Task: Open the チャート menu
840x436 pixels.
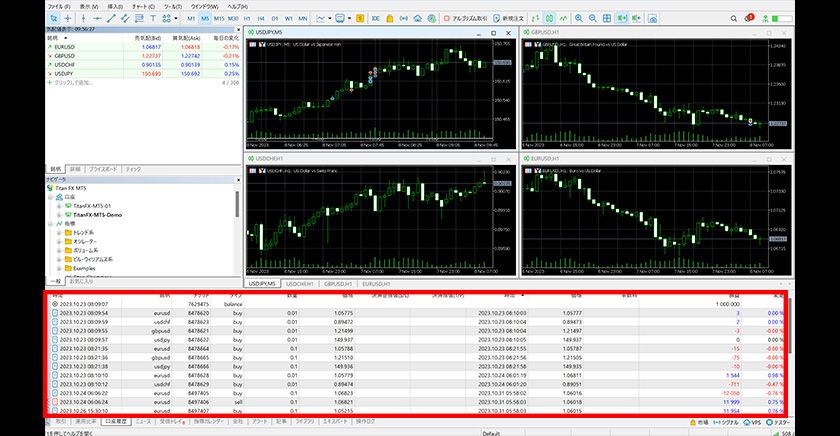Action: coord(143,6)
